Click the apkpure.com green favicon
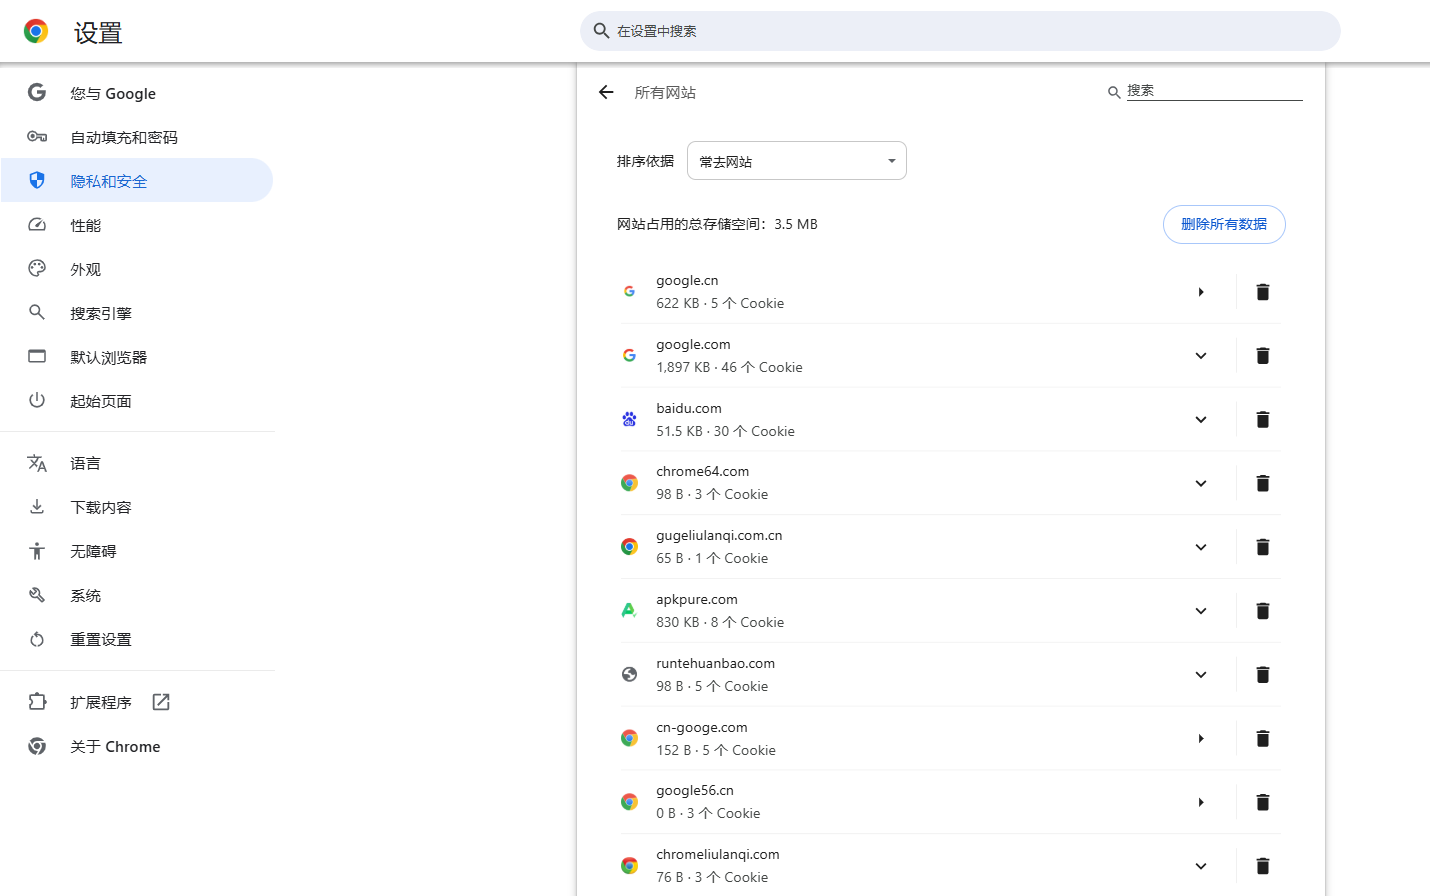 629,610
